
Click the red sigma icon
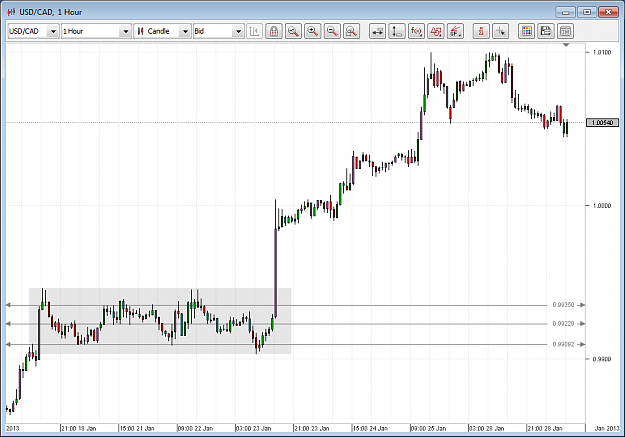(481, 31)
